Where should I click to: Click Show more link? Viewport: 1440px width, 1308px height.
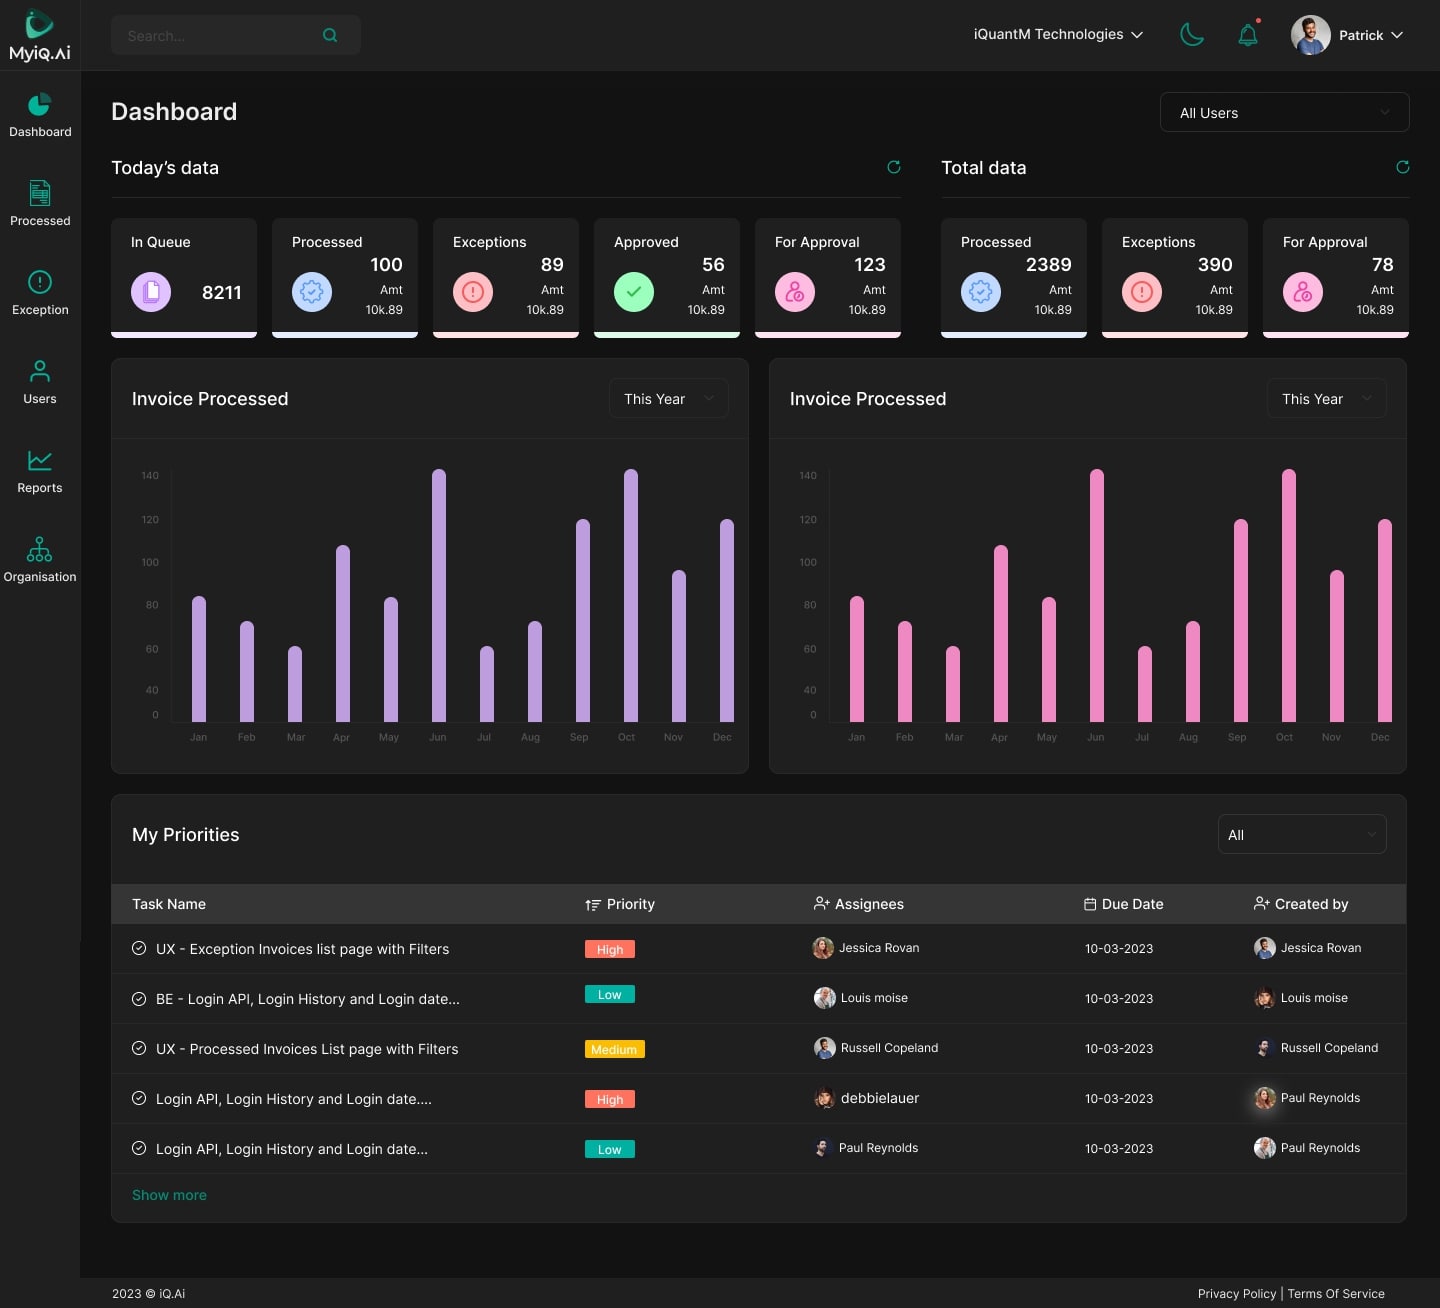tap(169, 1195)
